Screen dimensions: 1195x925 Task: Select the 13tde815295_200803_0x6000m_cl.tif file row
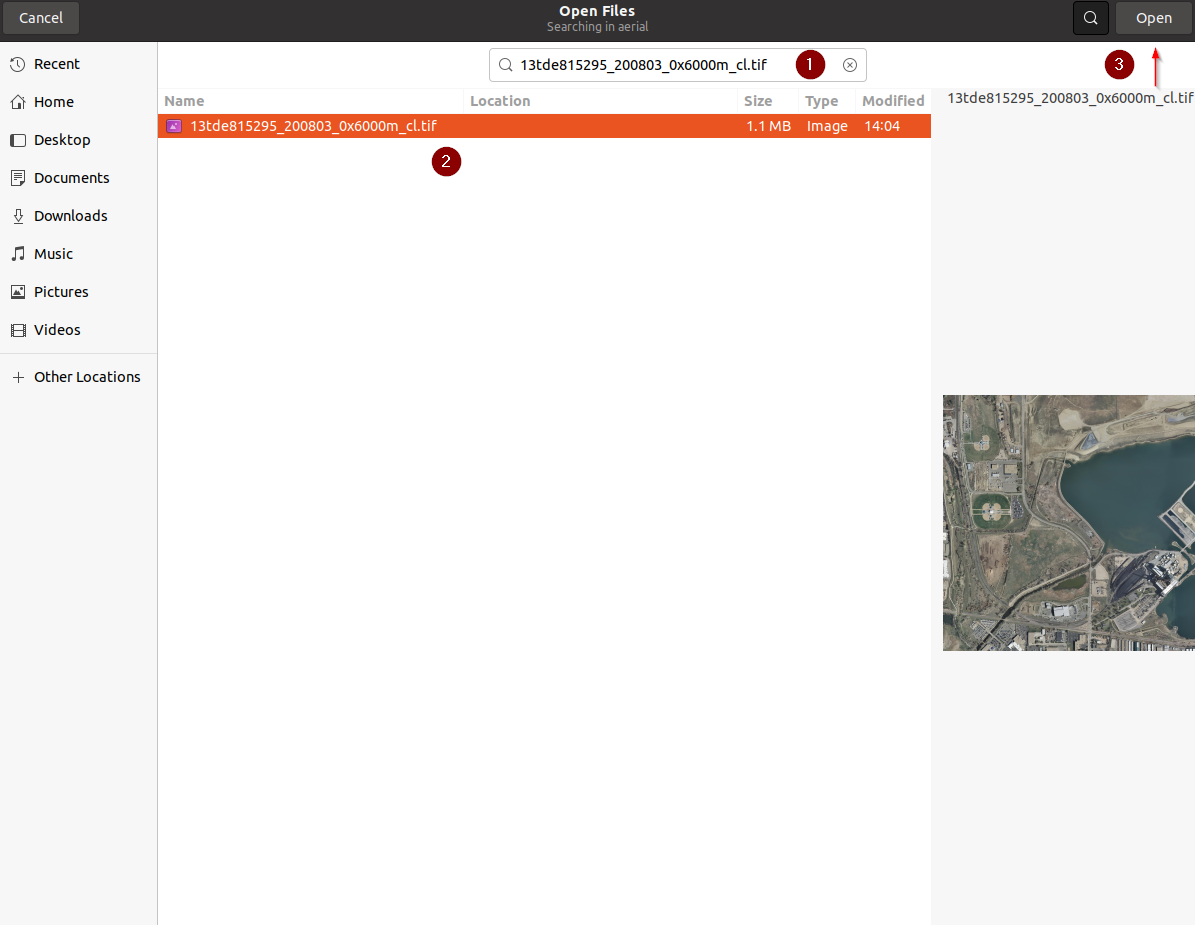[544, 126]
